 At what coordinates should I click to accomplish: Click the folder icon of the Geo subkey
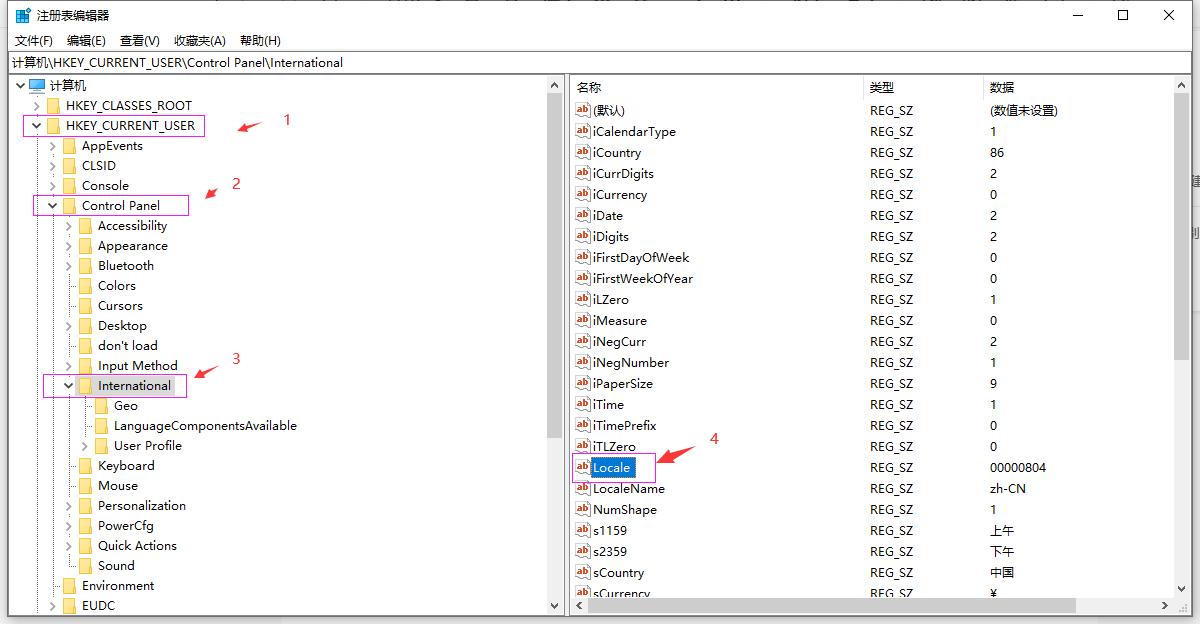click(x=101, y=405)
